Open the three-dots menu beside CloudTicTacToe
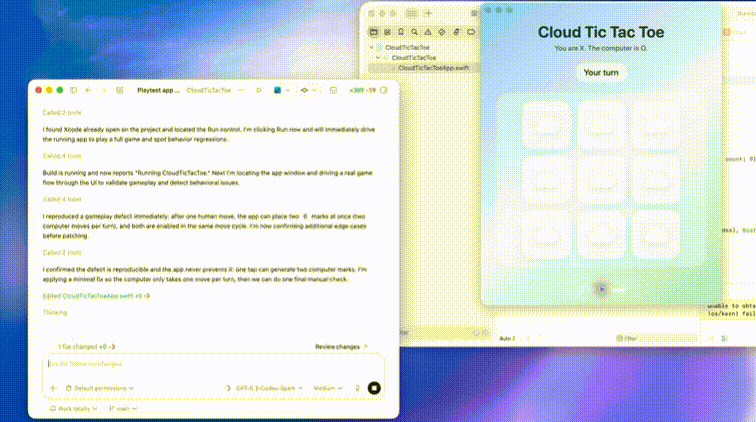The height and width of the screenshot is (422, 756). point(242,90)
